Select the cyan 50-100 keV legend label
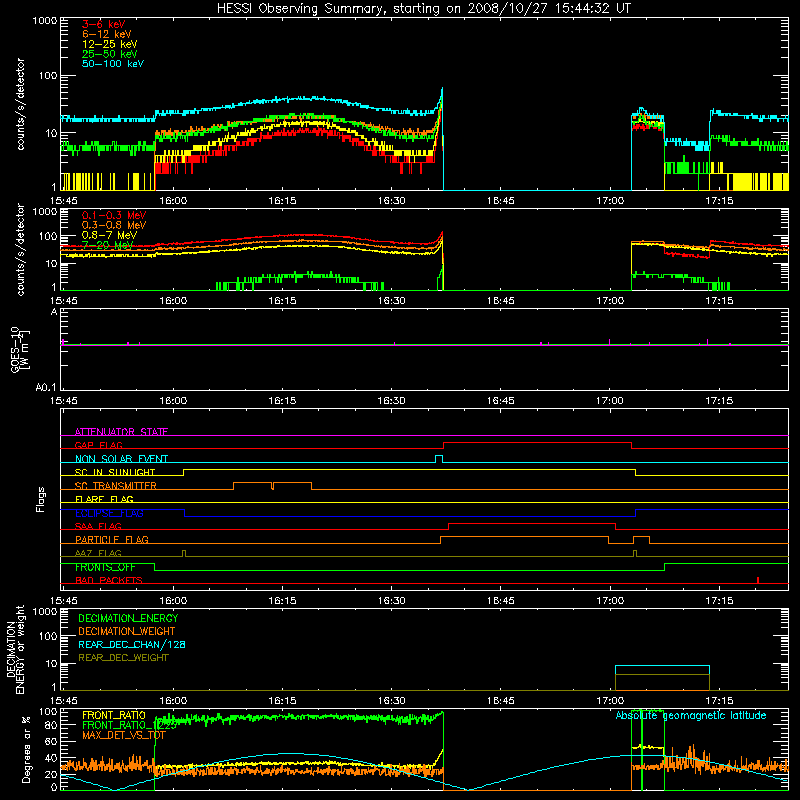This screenshot has height=800, width=800. 113,63
